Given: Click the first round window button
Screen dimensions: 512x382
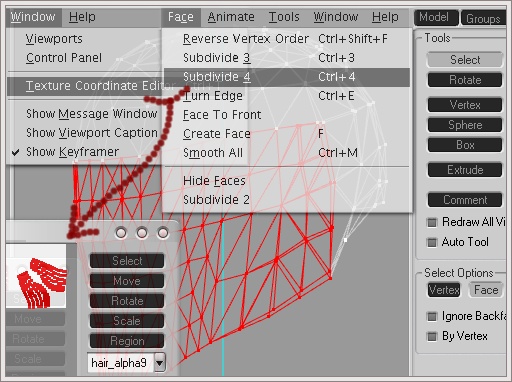Looking at the screenshot, I should click(x=121, y=233).
